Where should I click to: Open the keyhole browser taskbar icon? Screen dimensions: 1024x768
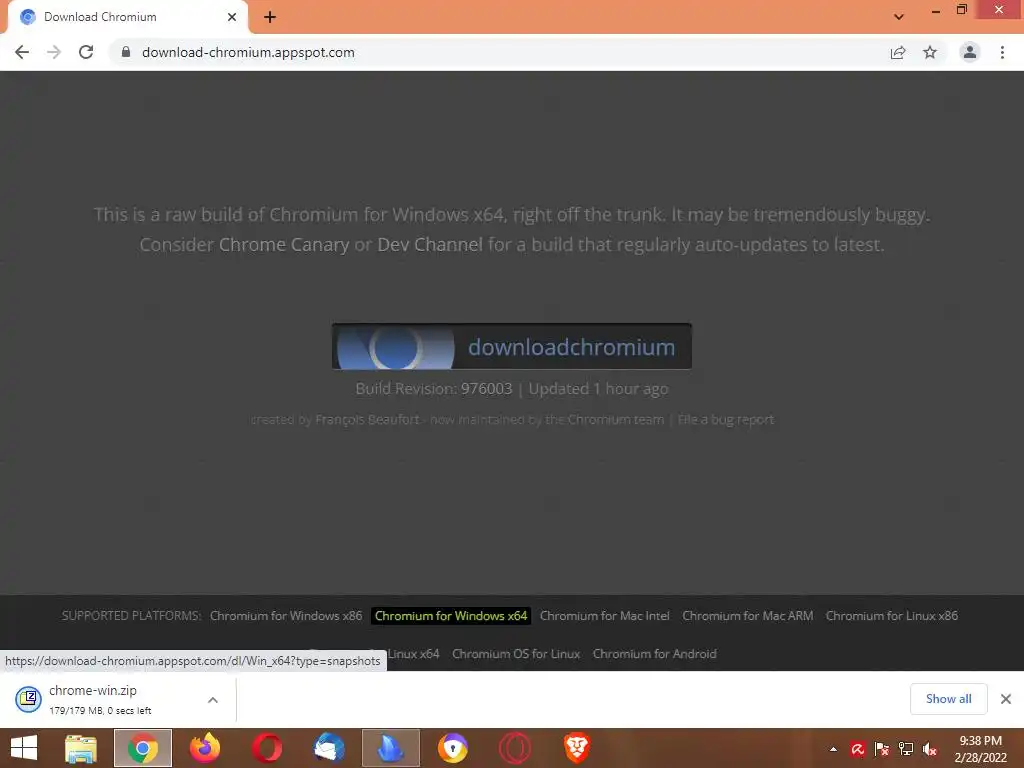453,748
